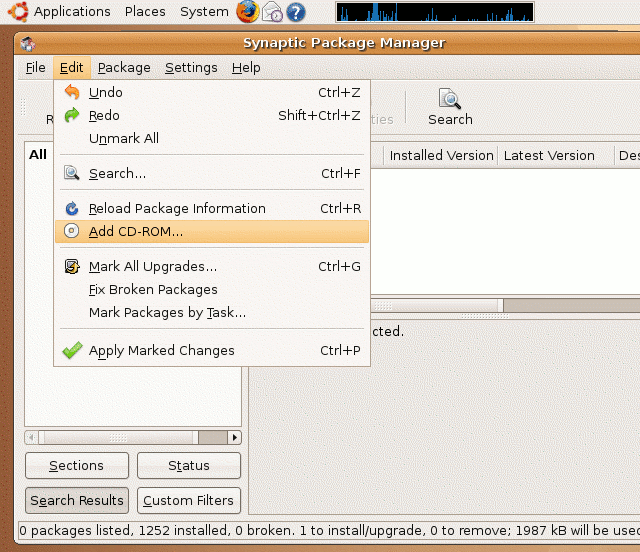Click right arrow of filter list scrollbar

[x=234, y=437]
